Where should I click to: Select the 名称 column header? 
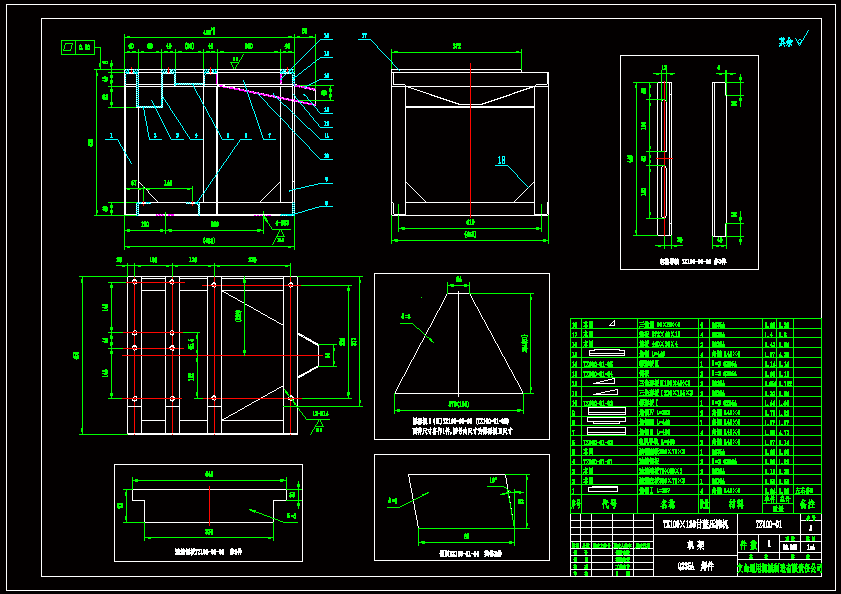click(x=668, y=504)
